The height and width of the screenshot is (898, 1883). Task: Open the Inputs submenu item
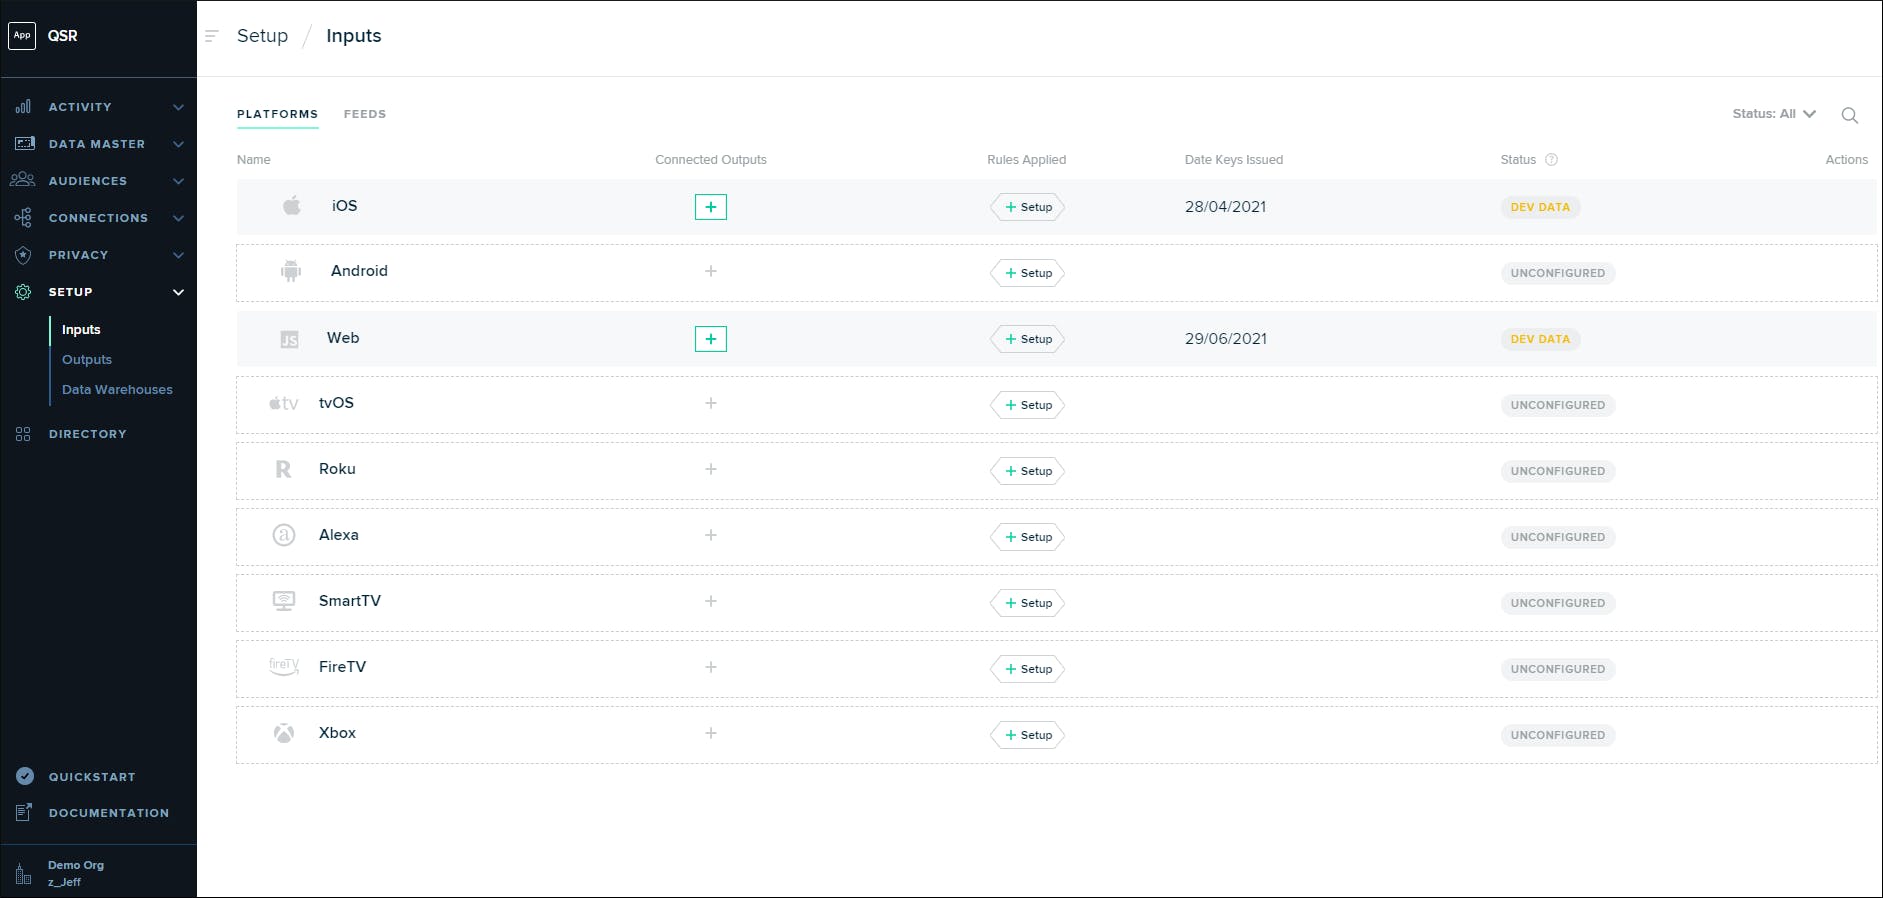click(x=81, y=330)
